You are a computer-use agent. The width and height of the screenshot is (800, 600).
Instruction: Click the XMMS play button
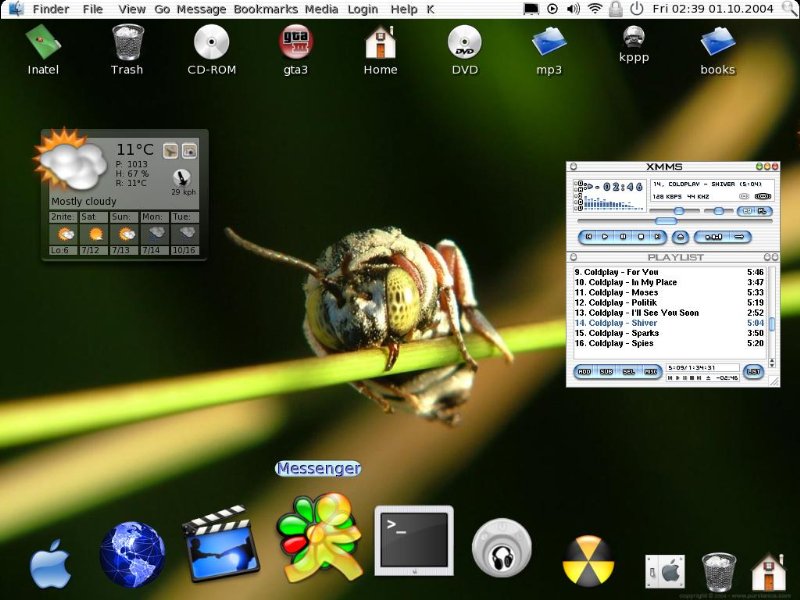[605, 237]
